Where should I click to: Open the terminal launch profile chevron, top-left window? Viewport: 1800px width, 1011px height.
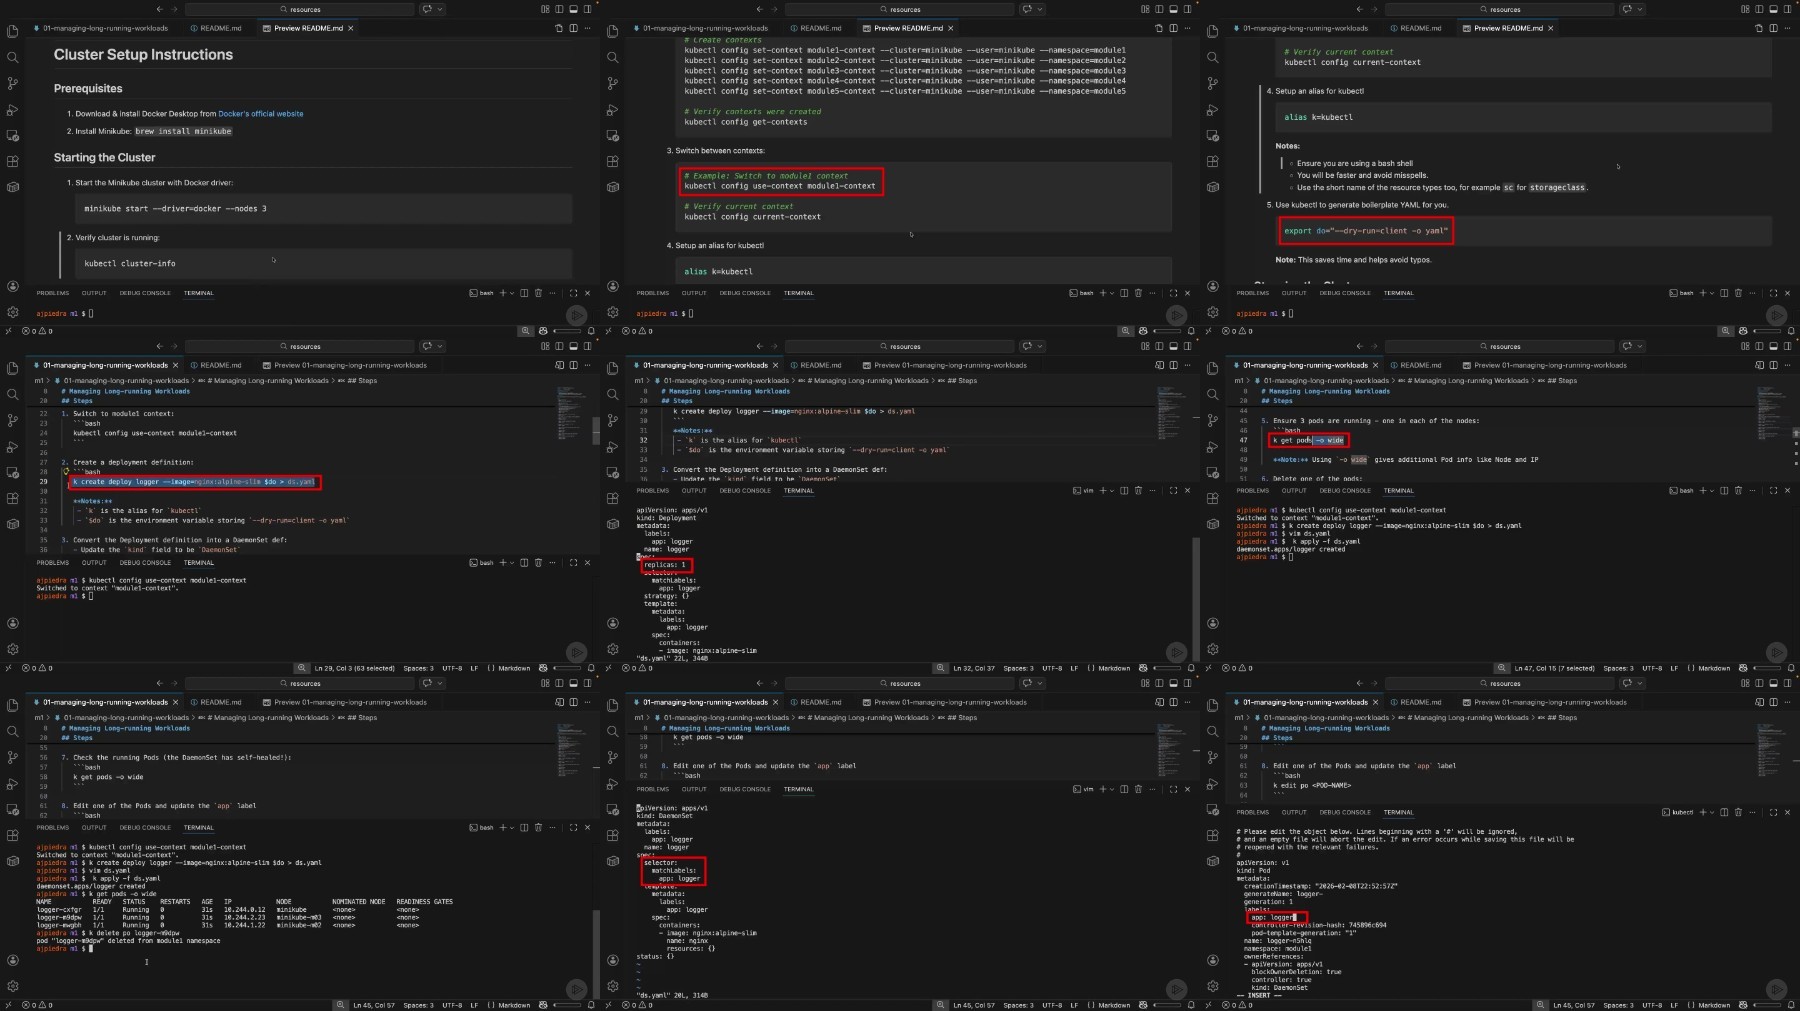(511, 293)
